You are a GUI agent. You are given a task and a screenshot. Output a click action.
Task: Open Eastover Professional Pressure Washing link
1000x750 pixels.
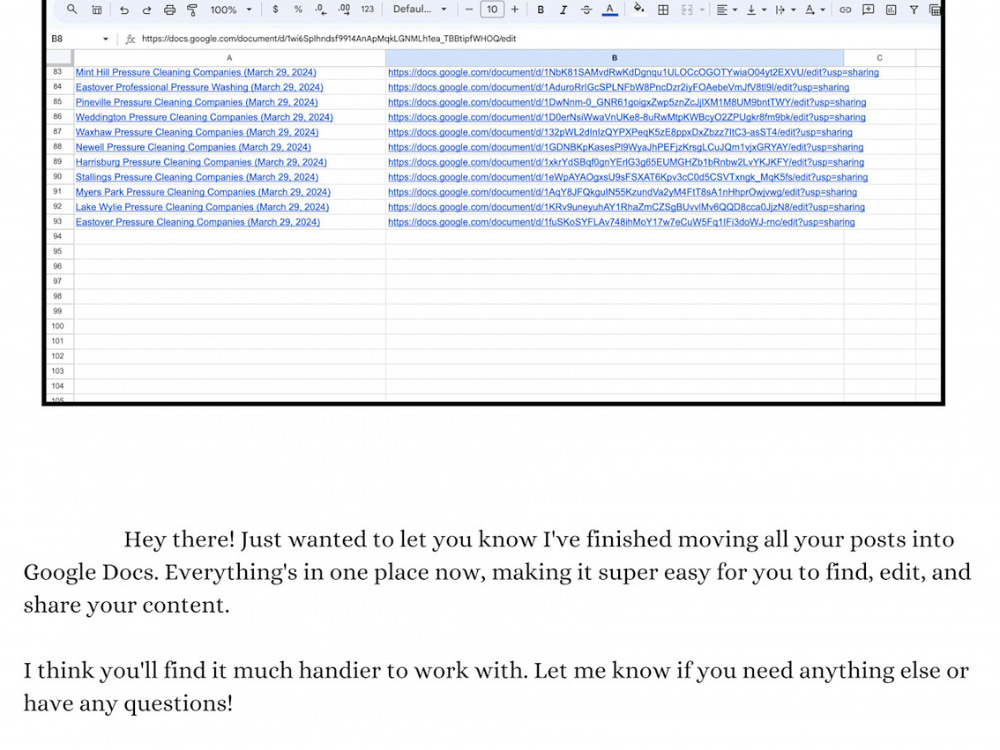pos(200,87)
